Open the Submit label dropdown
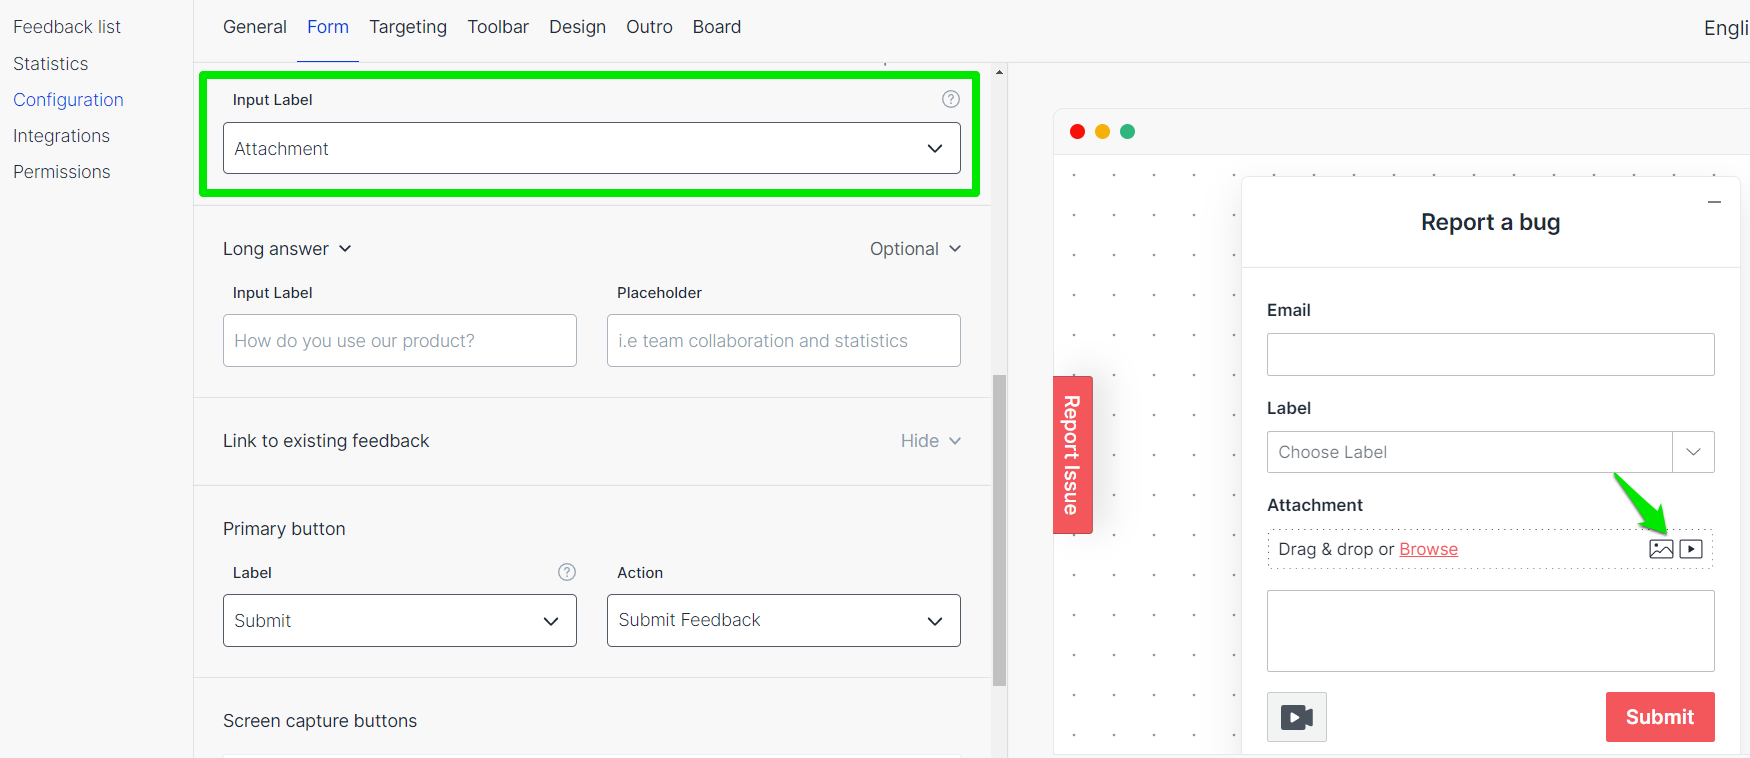 click(400, 621)
